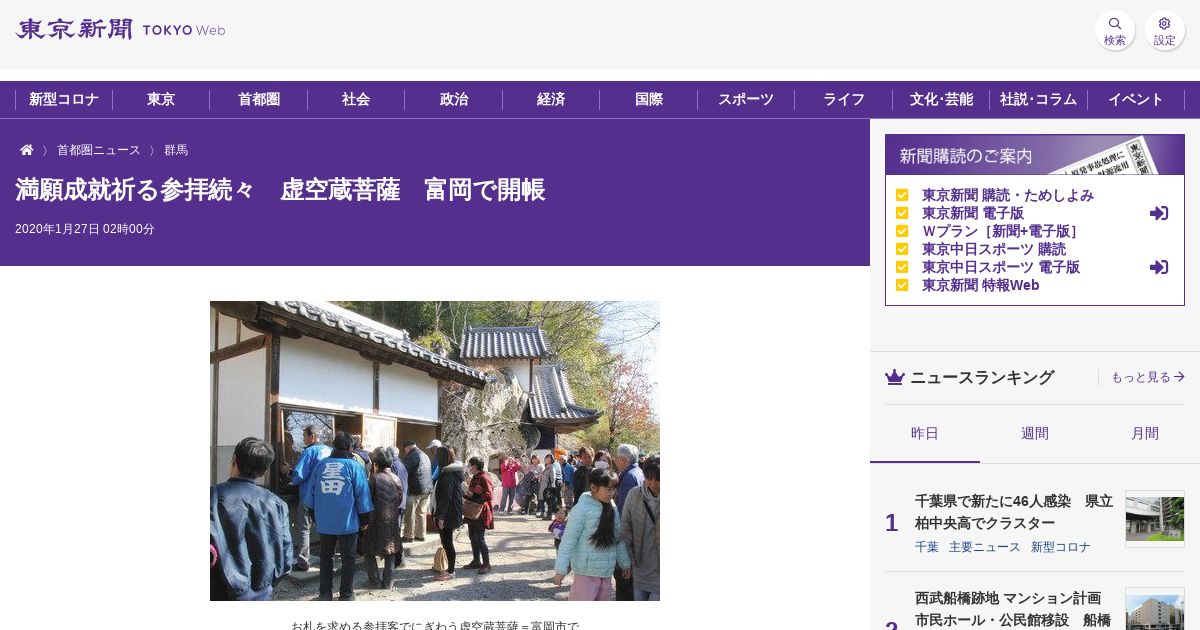
Task: Click the 群馬 breadcrumb link
Action: click(x=176, y=150)
